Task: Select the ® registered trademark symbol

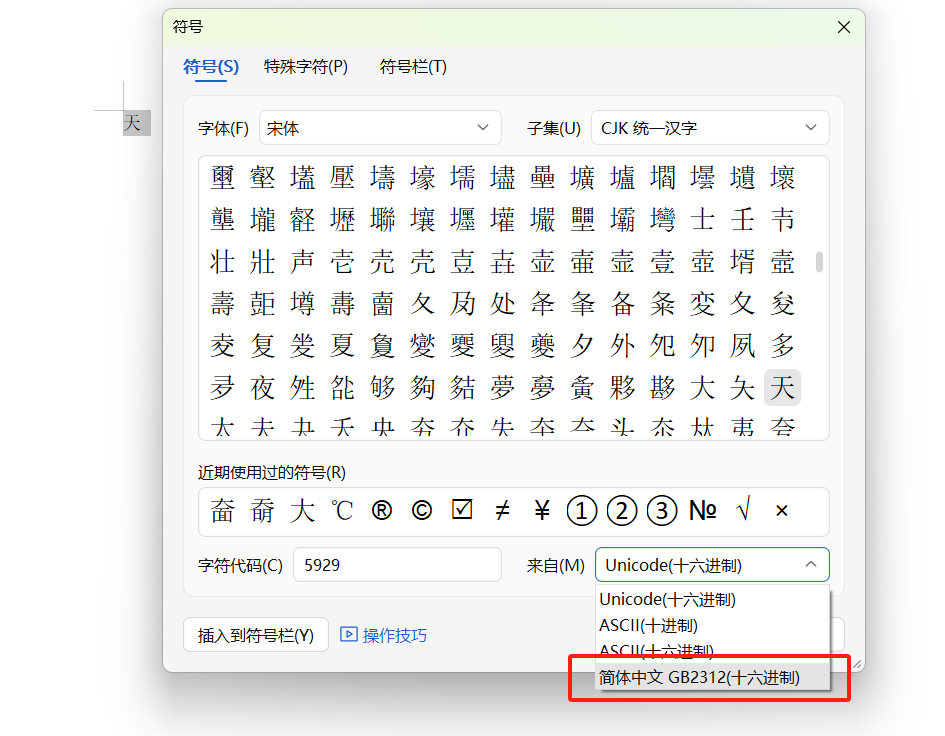Action: pos(381,510)
